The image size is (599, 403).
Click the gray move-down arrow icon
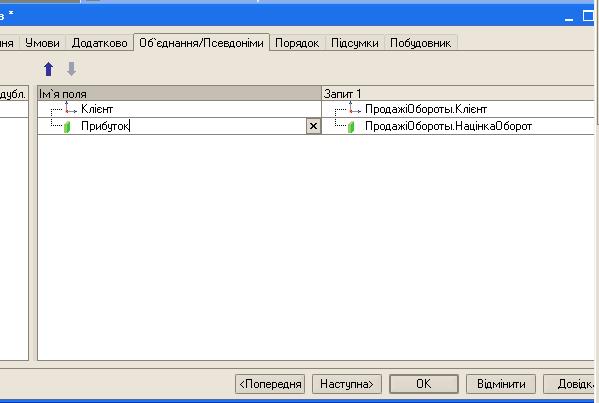click(x=71, y=69)
